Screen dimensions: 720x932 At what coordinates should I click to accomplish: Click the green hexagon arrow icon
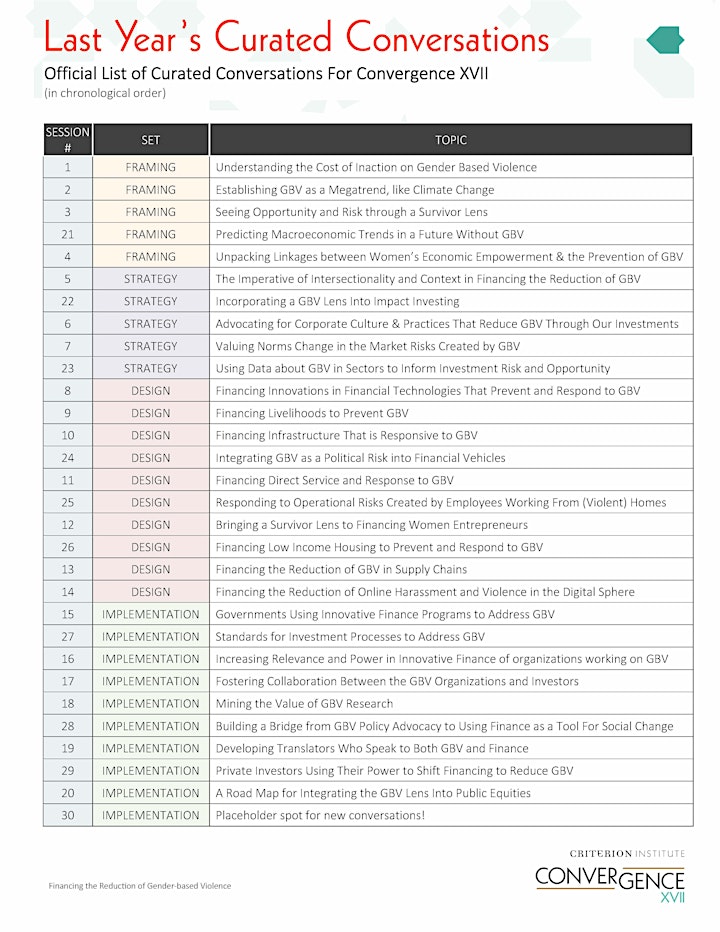(665, 40)
